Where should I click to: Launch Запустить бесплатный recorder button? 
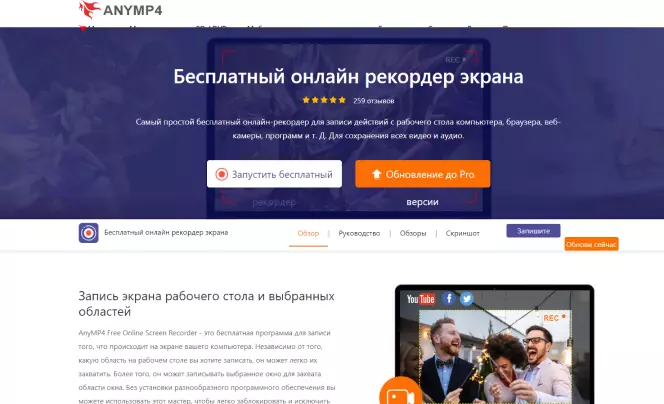tap(274, 174)
